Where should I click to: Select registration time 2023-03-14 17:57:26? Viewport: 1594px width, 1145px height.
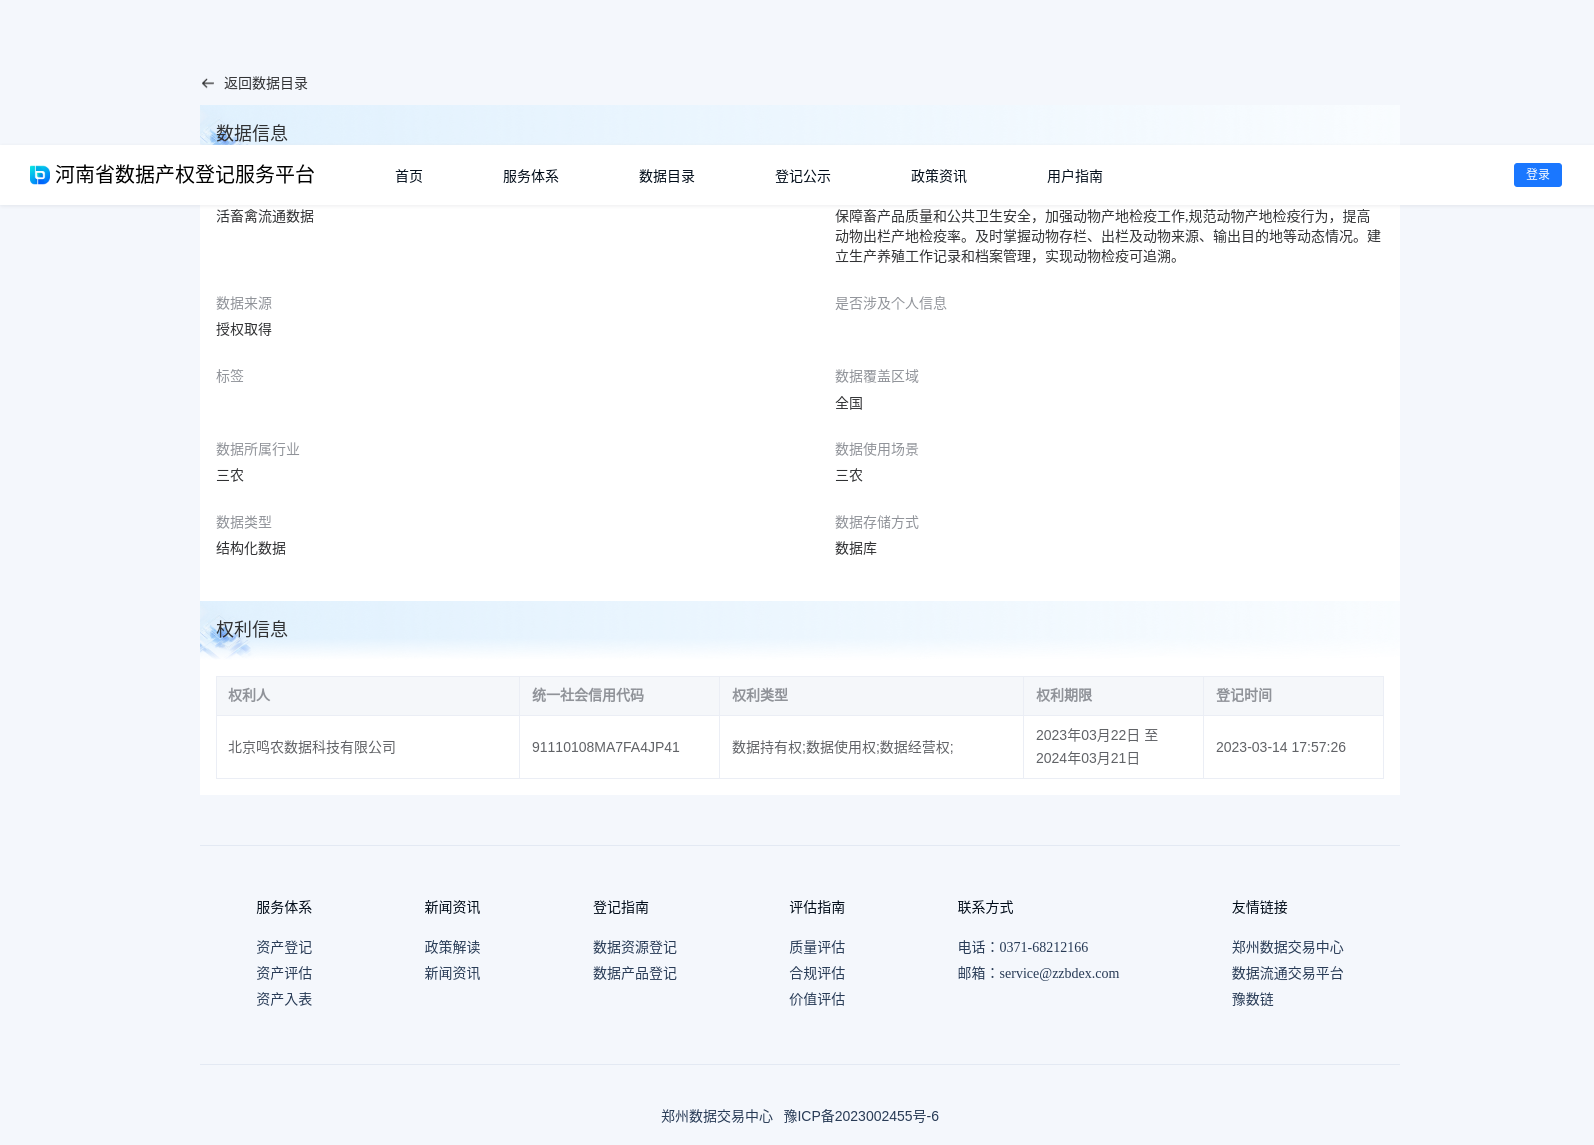[1281, 747]
